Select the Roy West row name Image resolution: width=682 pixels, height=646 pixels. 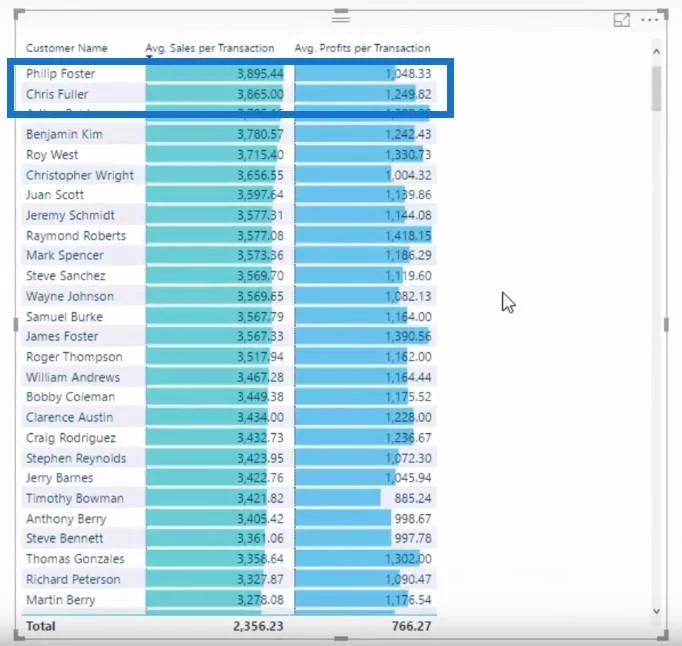52,154
